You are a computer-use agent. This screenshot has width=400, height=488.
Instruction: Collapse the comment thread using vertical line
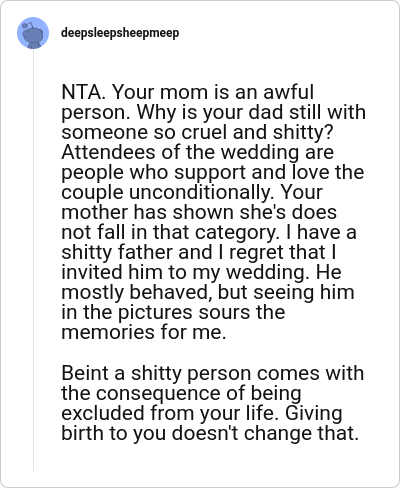pos(33,260)
